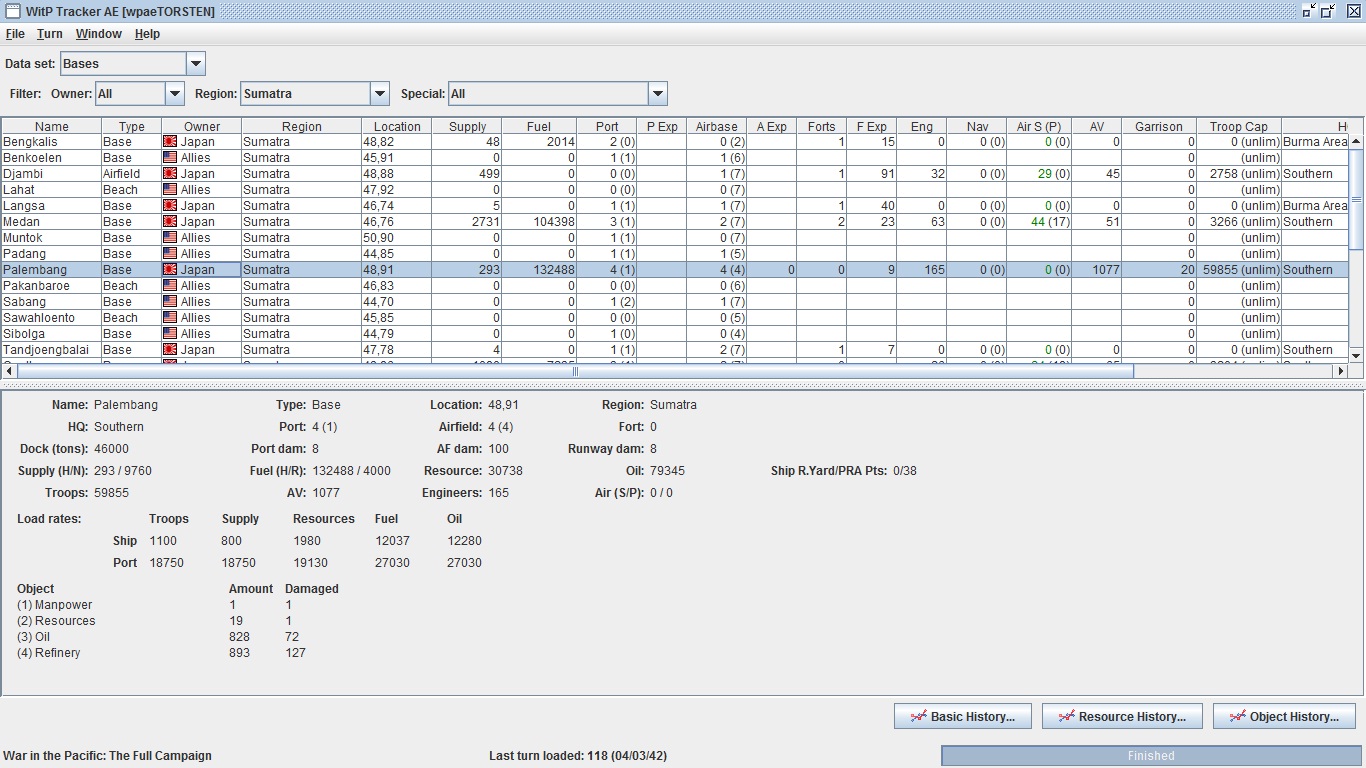This screenshot has width=1366, height=768.
Task: Select the Sawahloento row name cell
Action: [51, 318]
